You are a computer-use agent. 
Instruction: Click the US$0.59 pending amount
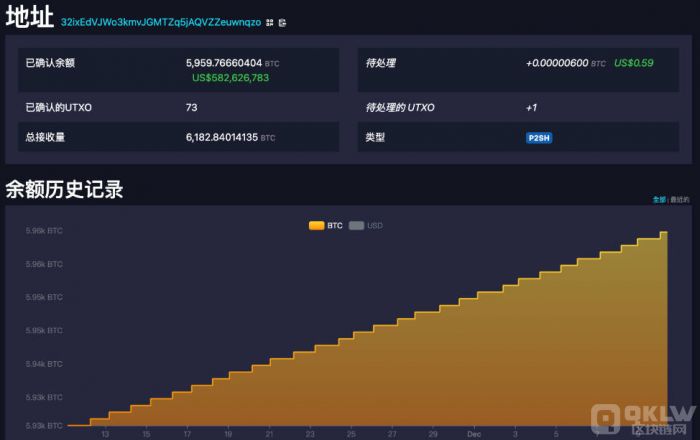(633, 63)
